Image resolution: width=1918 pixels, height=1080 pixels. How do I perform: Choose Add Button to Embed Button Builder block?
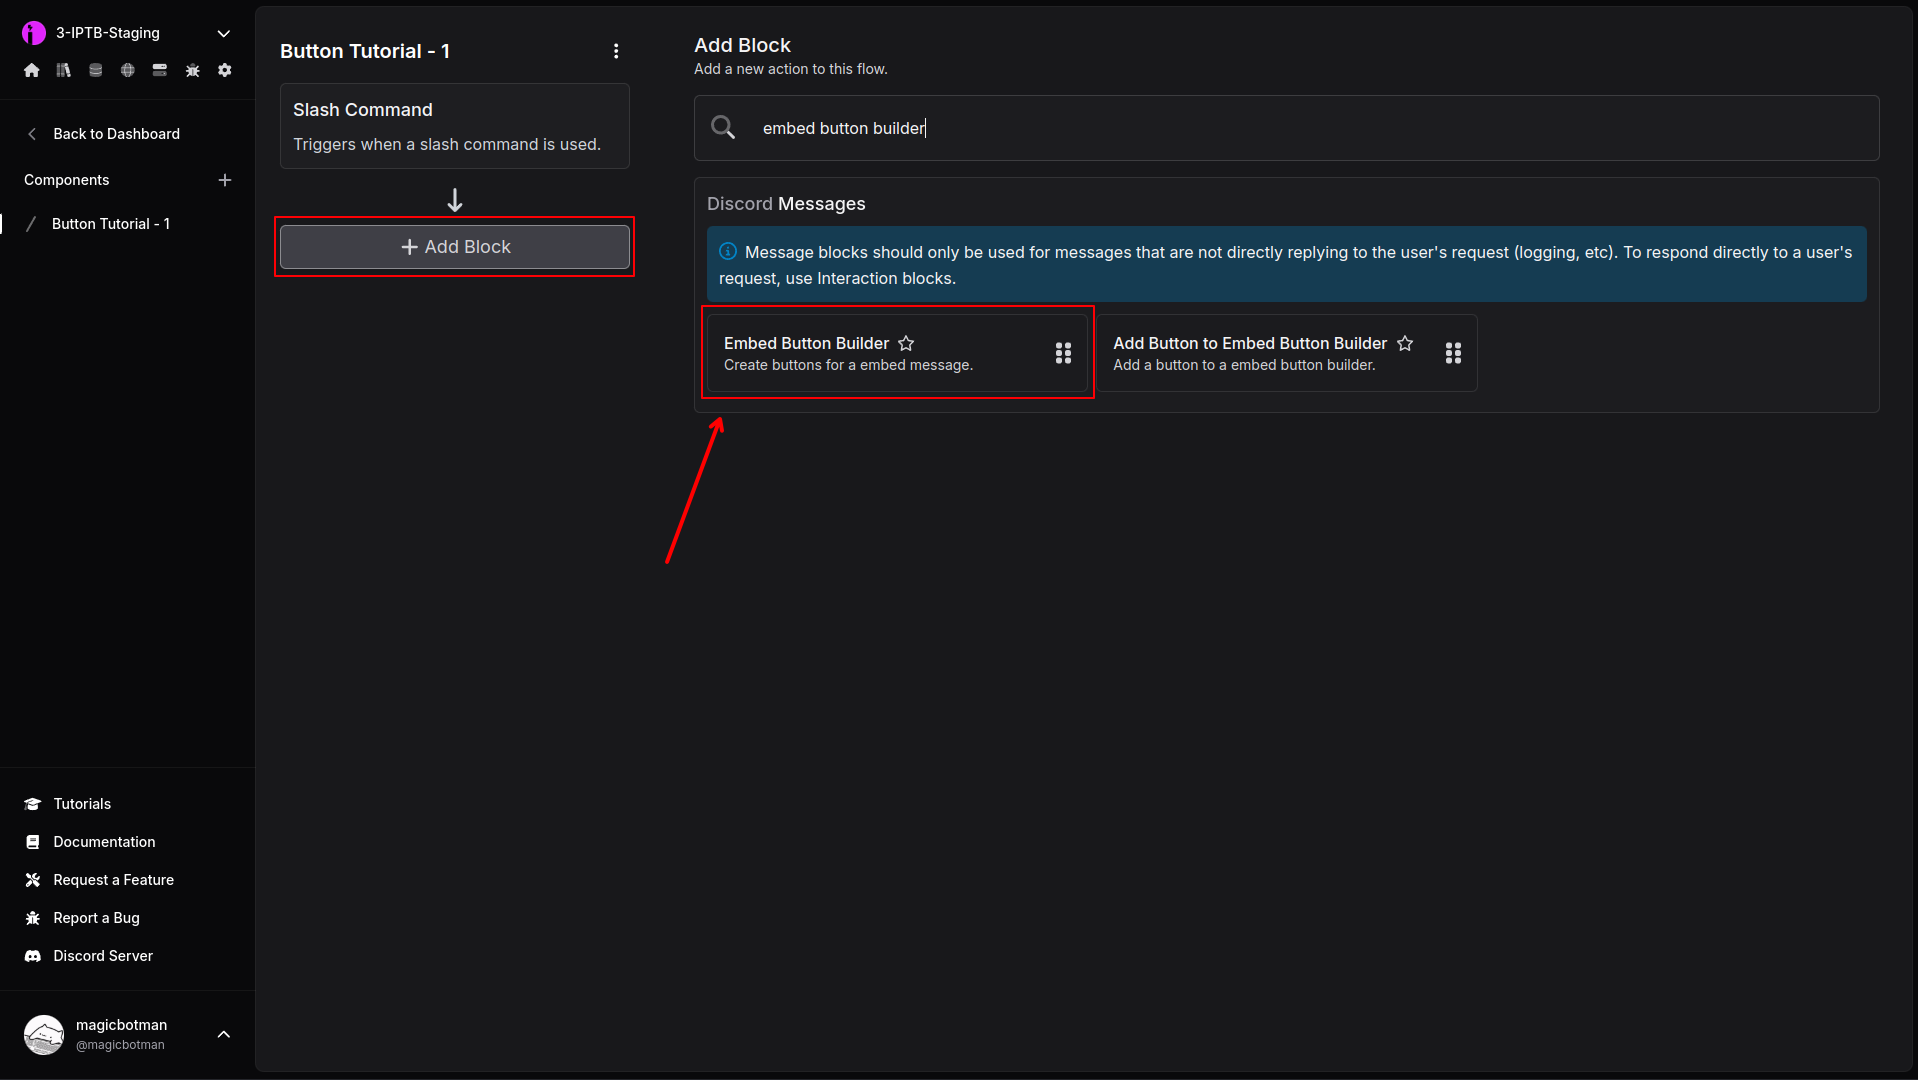coord(1287,353)
